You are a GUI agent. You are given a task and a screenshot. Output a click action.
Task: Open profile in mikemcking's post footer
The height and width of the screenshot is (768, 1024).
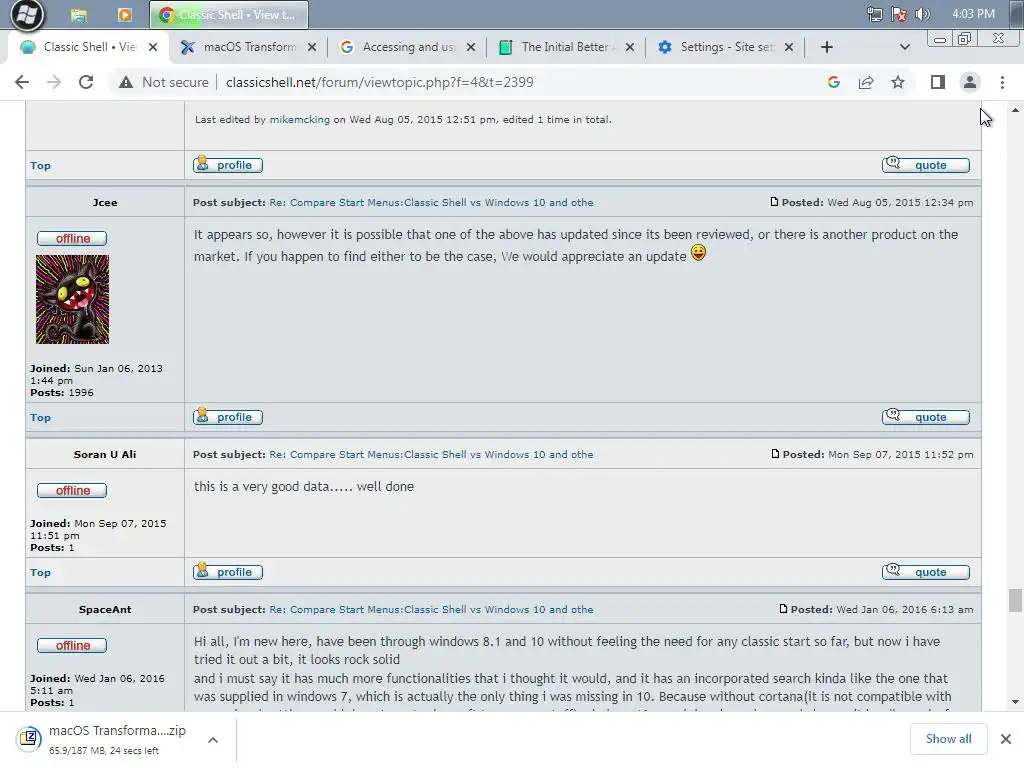(228, 165)
